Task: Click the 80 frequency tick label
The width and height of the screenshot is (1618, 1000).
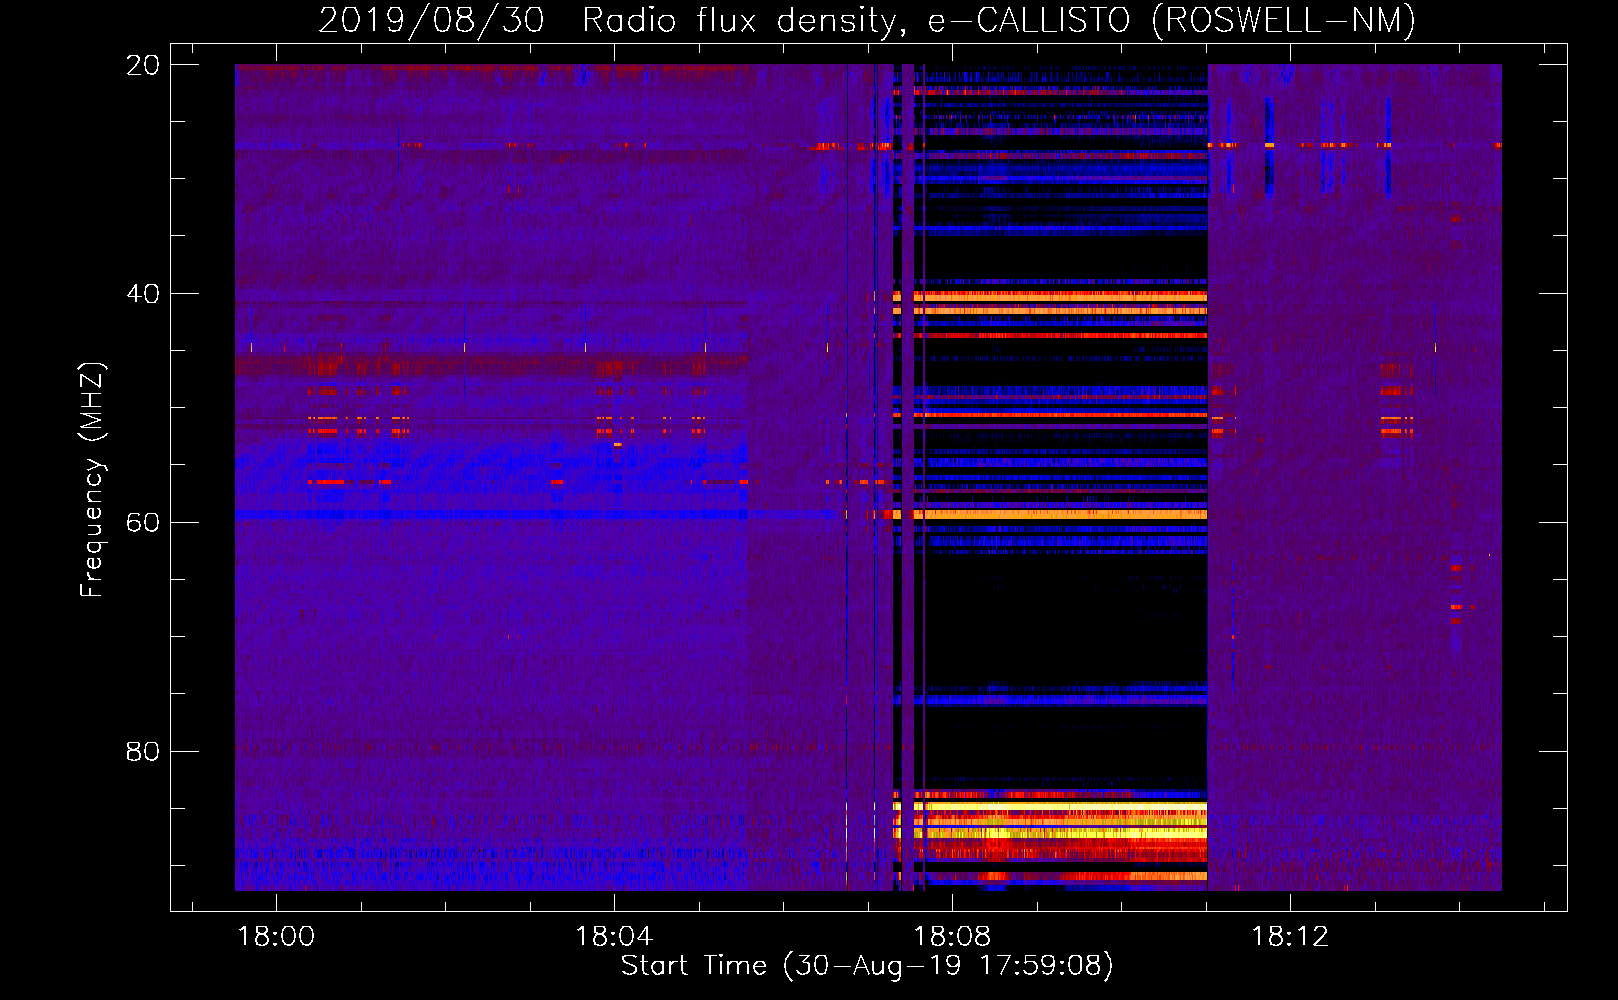Action: [x=142, y=751]
